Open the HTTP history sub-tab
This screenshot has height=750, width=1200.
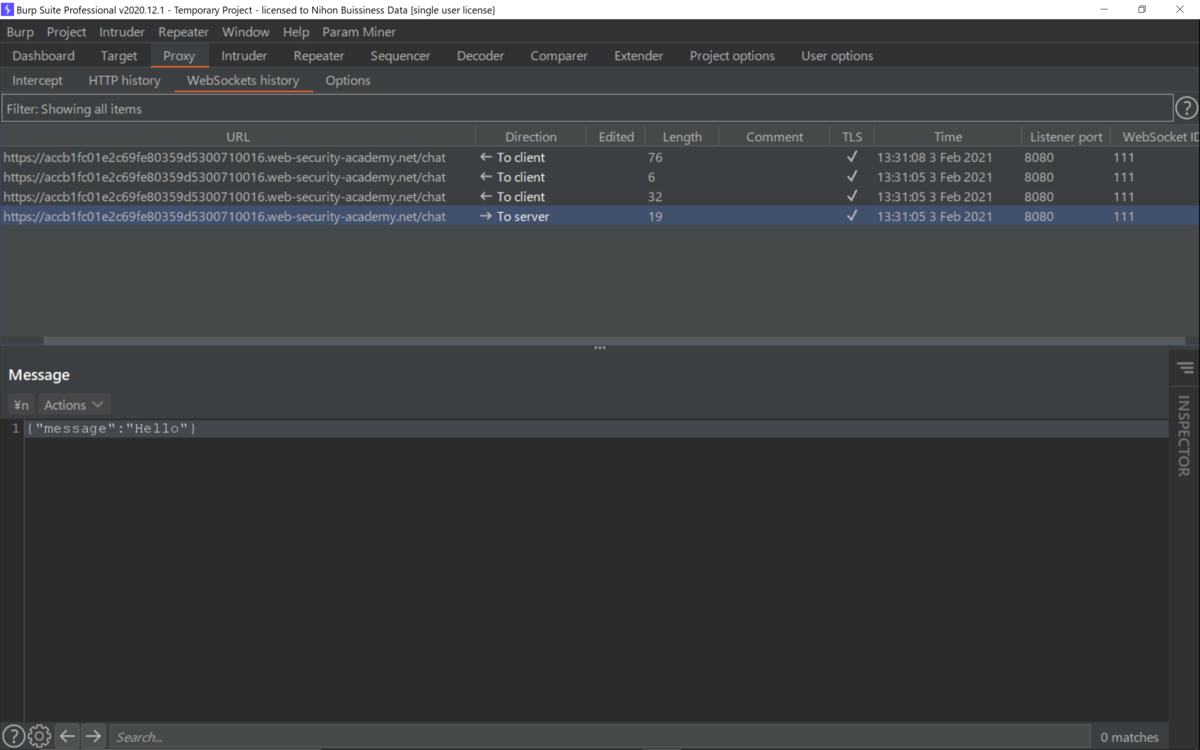tap(124, 80)
